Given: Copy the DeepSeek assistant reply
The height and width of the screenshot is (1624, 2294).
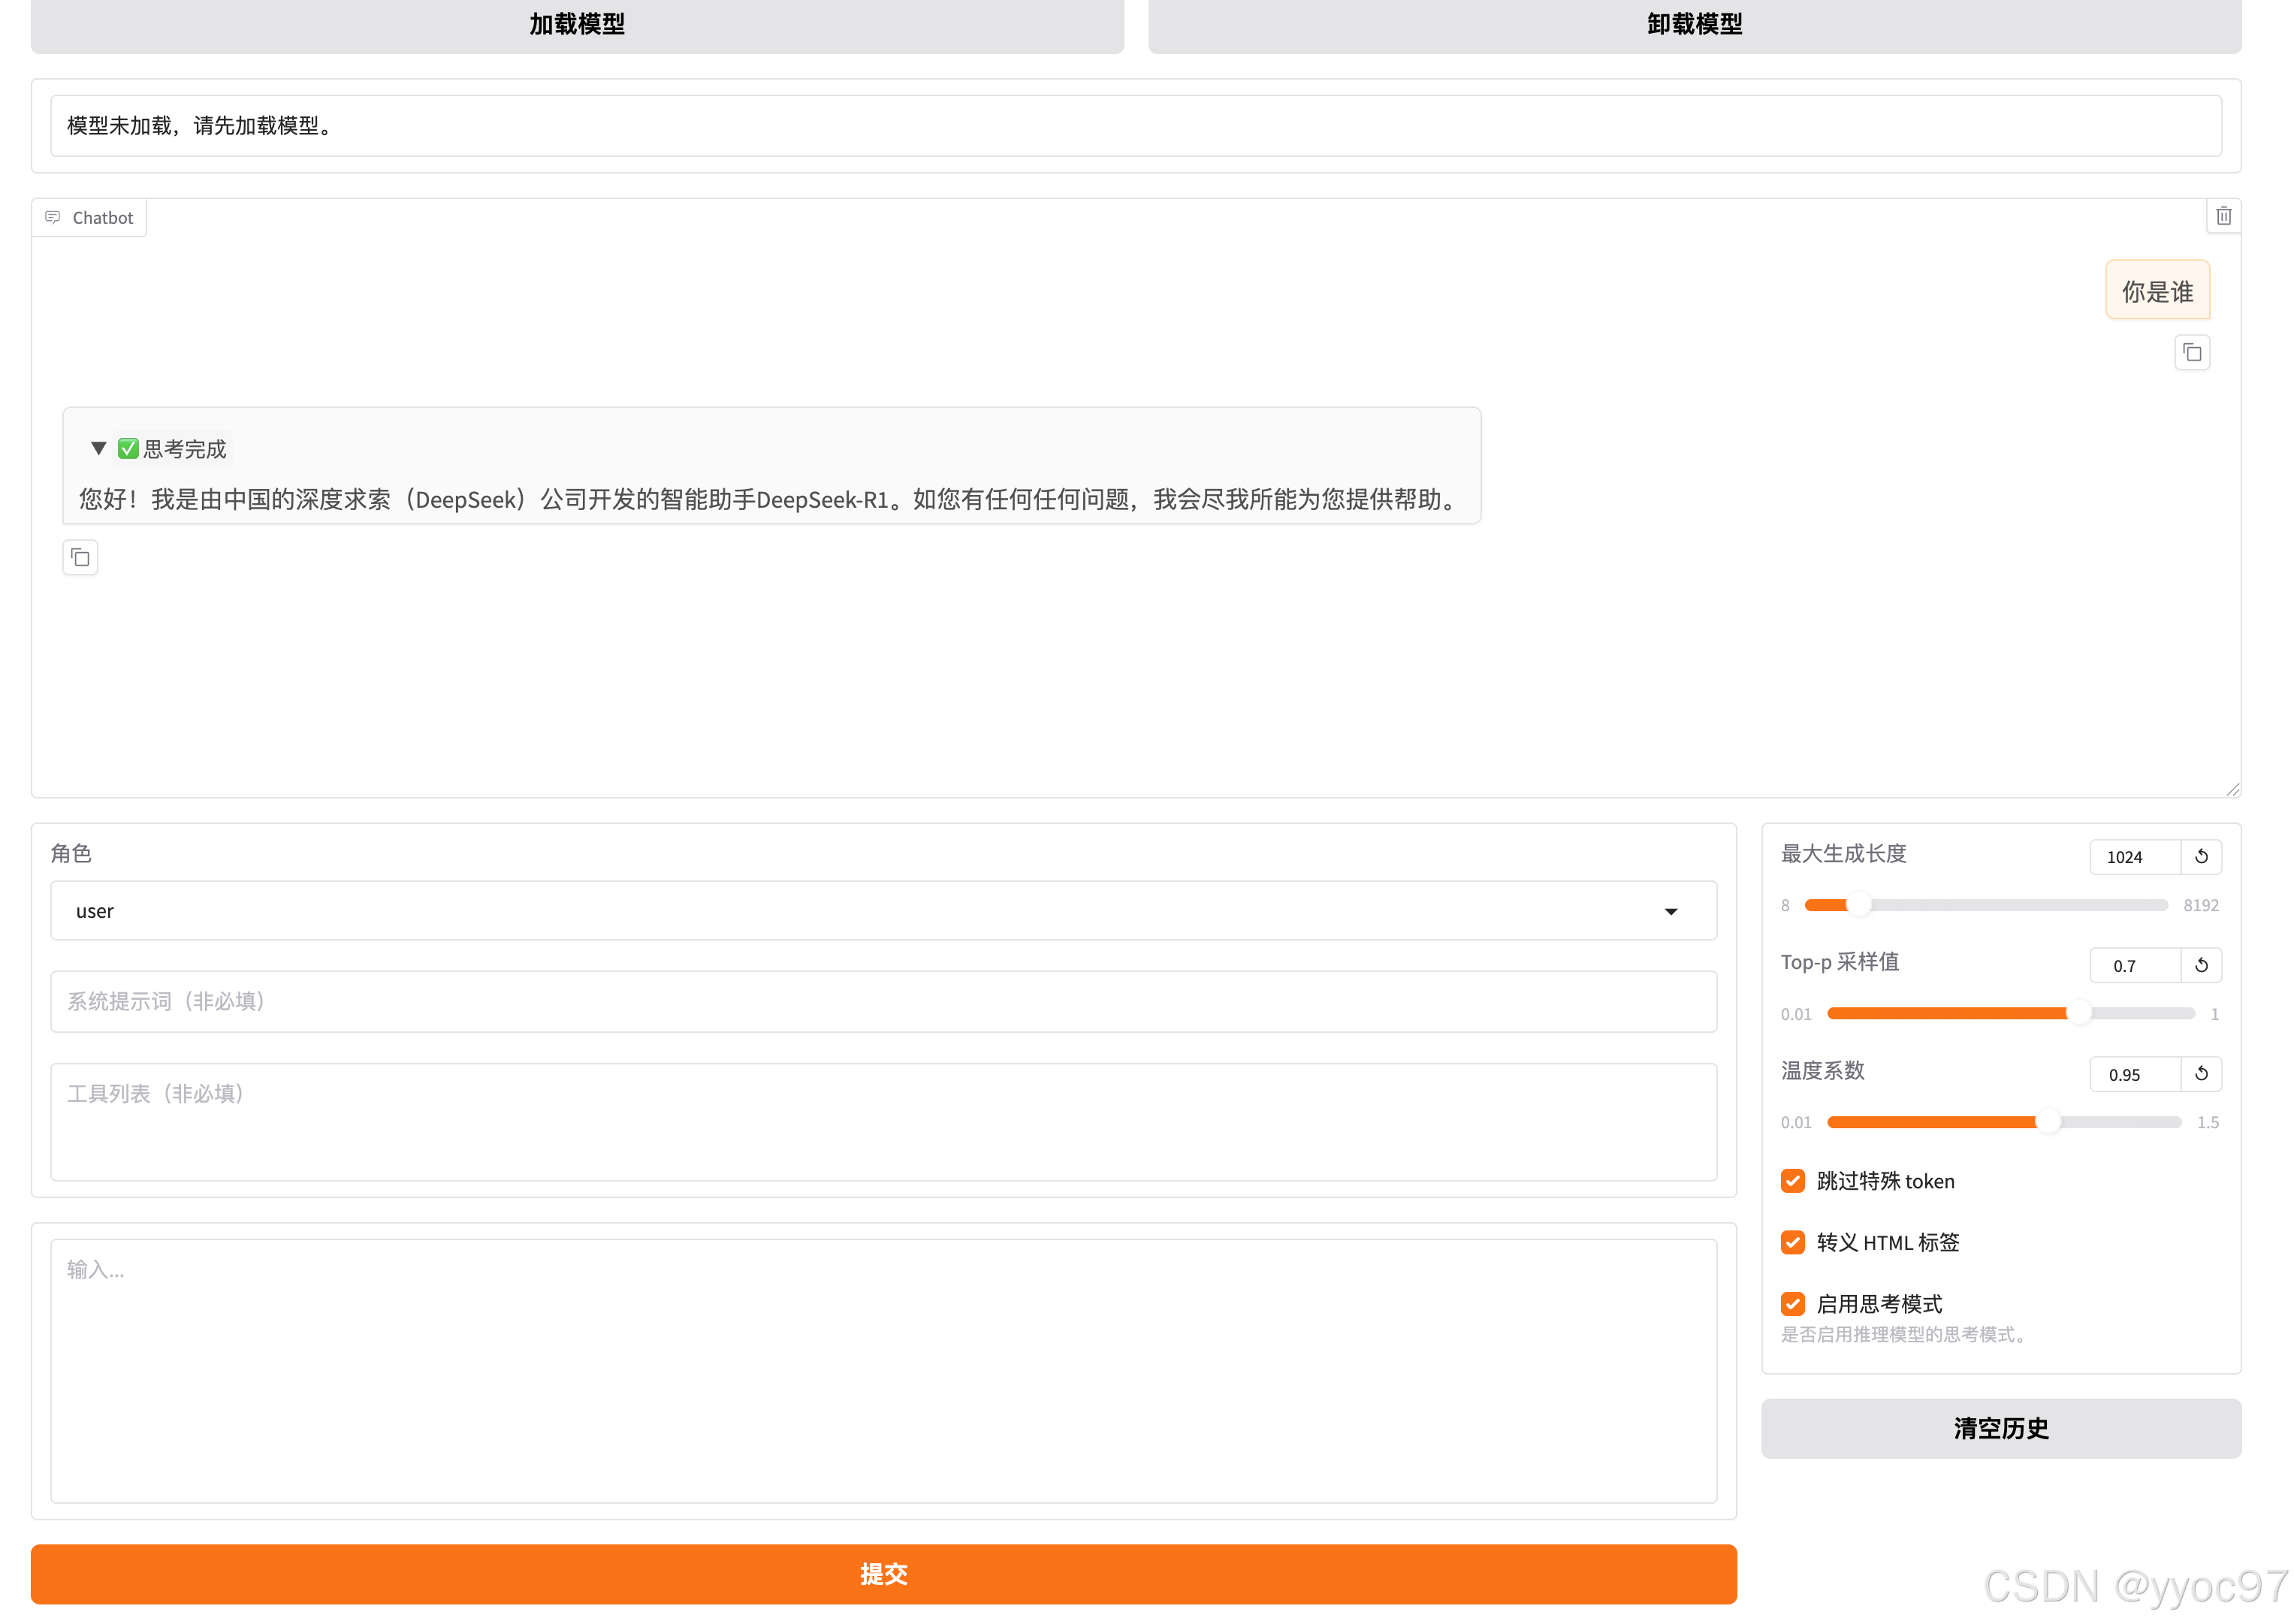Looking at the screenshot, I should pyautogui.click(x=80, y=558).
